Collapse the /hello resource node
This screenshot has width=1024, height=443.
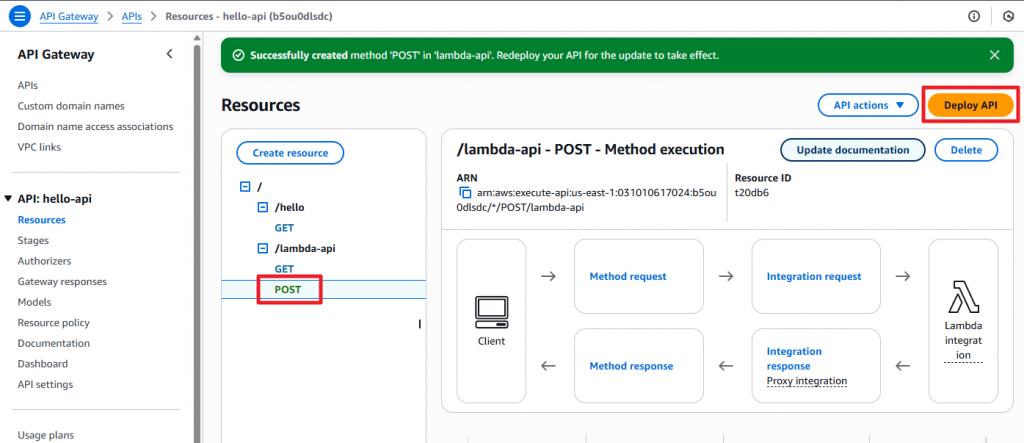coord(263,208)
